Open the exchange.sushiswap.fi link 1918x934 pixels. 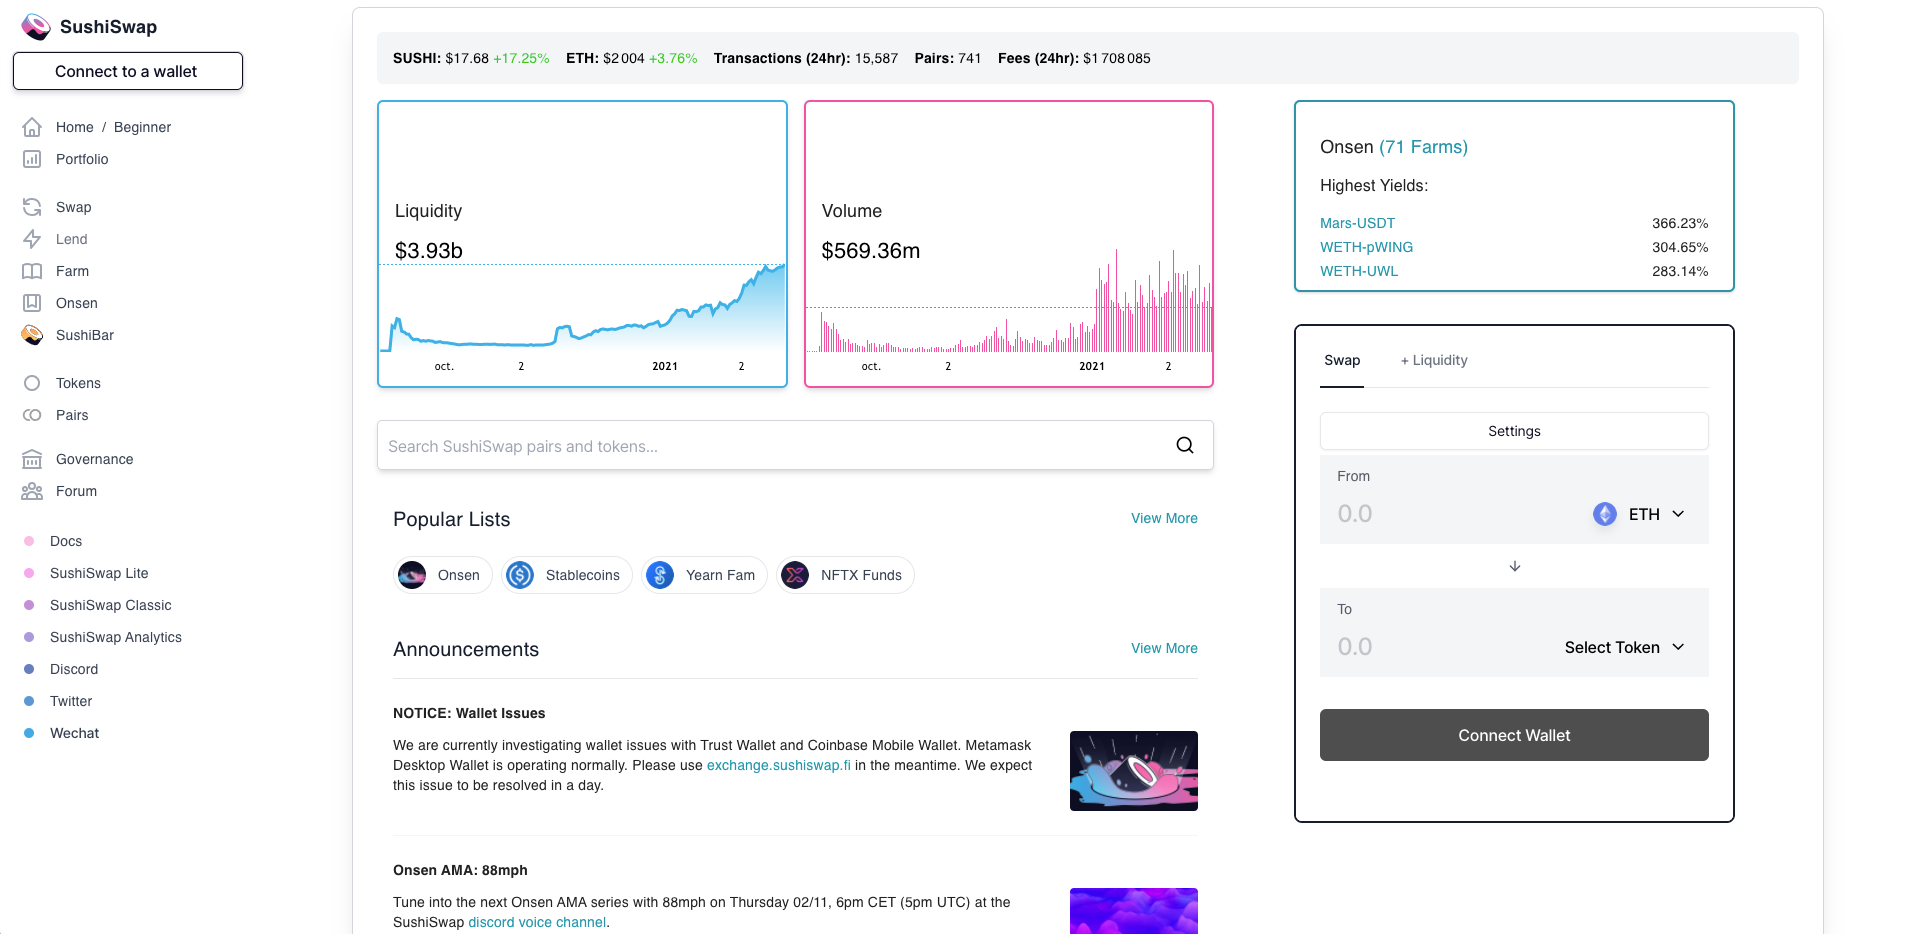click(x=778, y=765)
